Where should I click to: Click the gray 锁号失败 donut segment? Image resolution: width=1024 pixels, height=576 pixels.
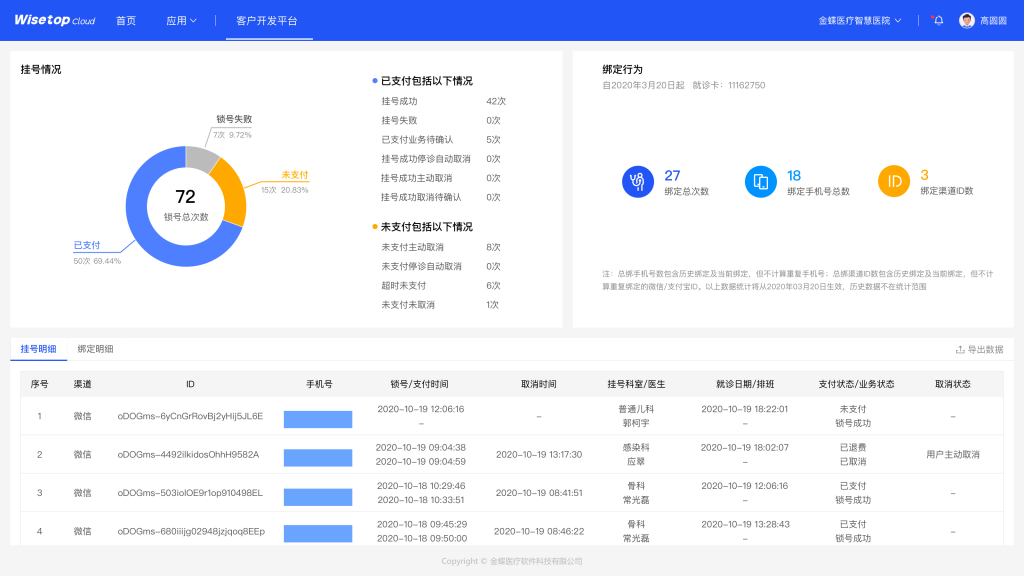tap(201, 158)
